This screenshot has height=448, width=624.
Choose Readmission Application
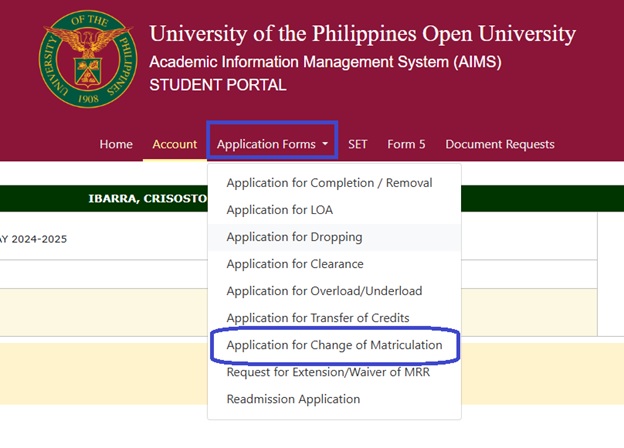pos(293,399)
